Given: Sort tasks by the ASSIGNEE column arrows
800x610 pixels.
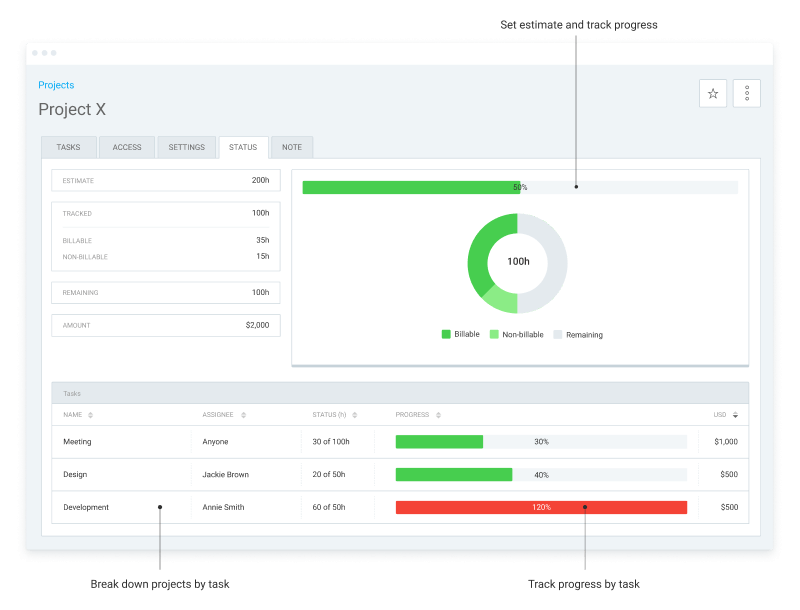Looking at the screenshot, I should (243, 415).
